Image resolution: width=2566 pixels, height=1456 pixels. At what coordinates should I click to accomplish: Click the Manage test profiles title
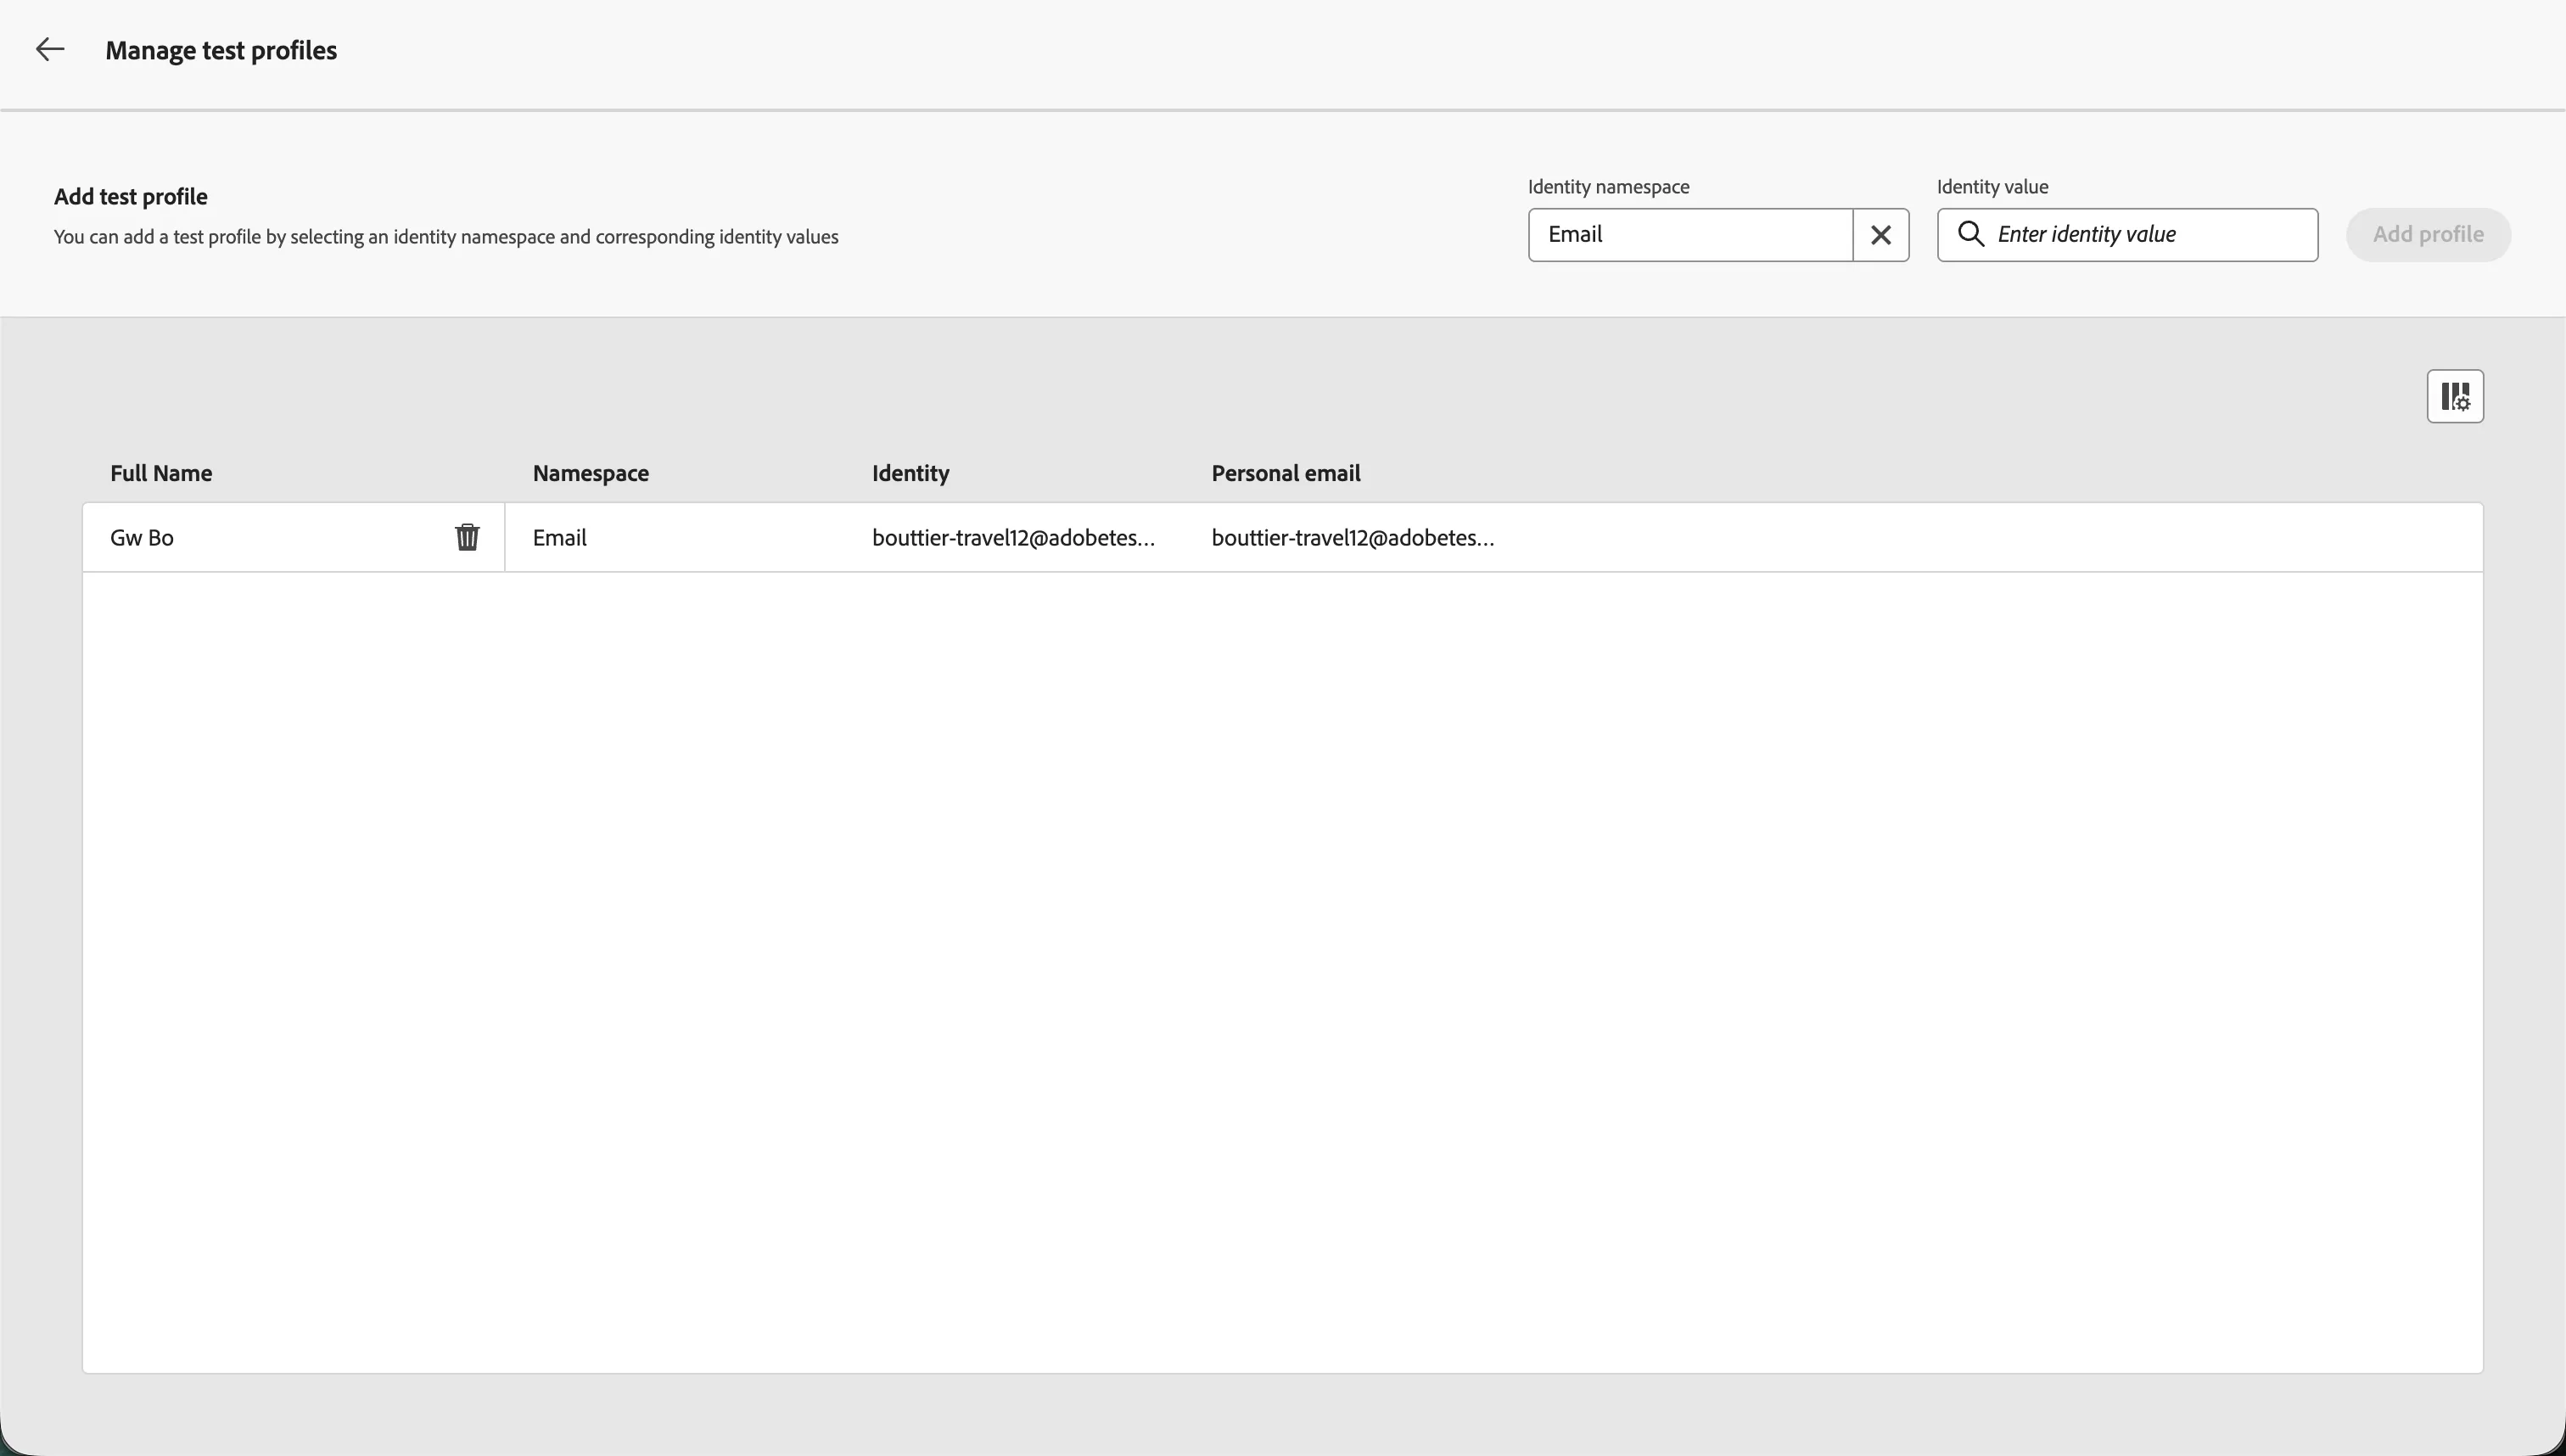point(221,51)
